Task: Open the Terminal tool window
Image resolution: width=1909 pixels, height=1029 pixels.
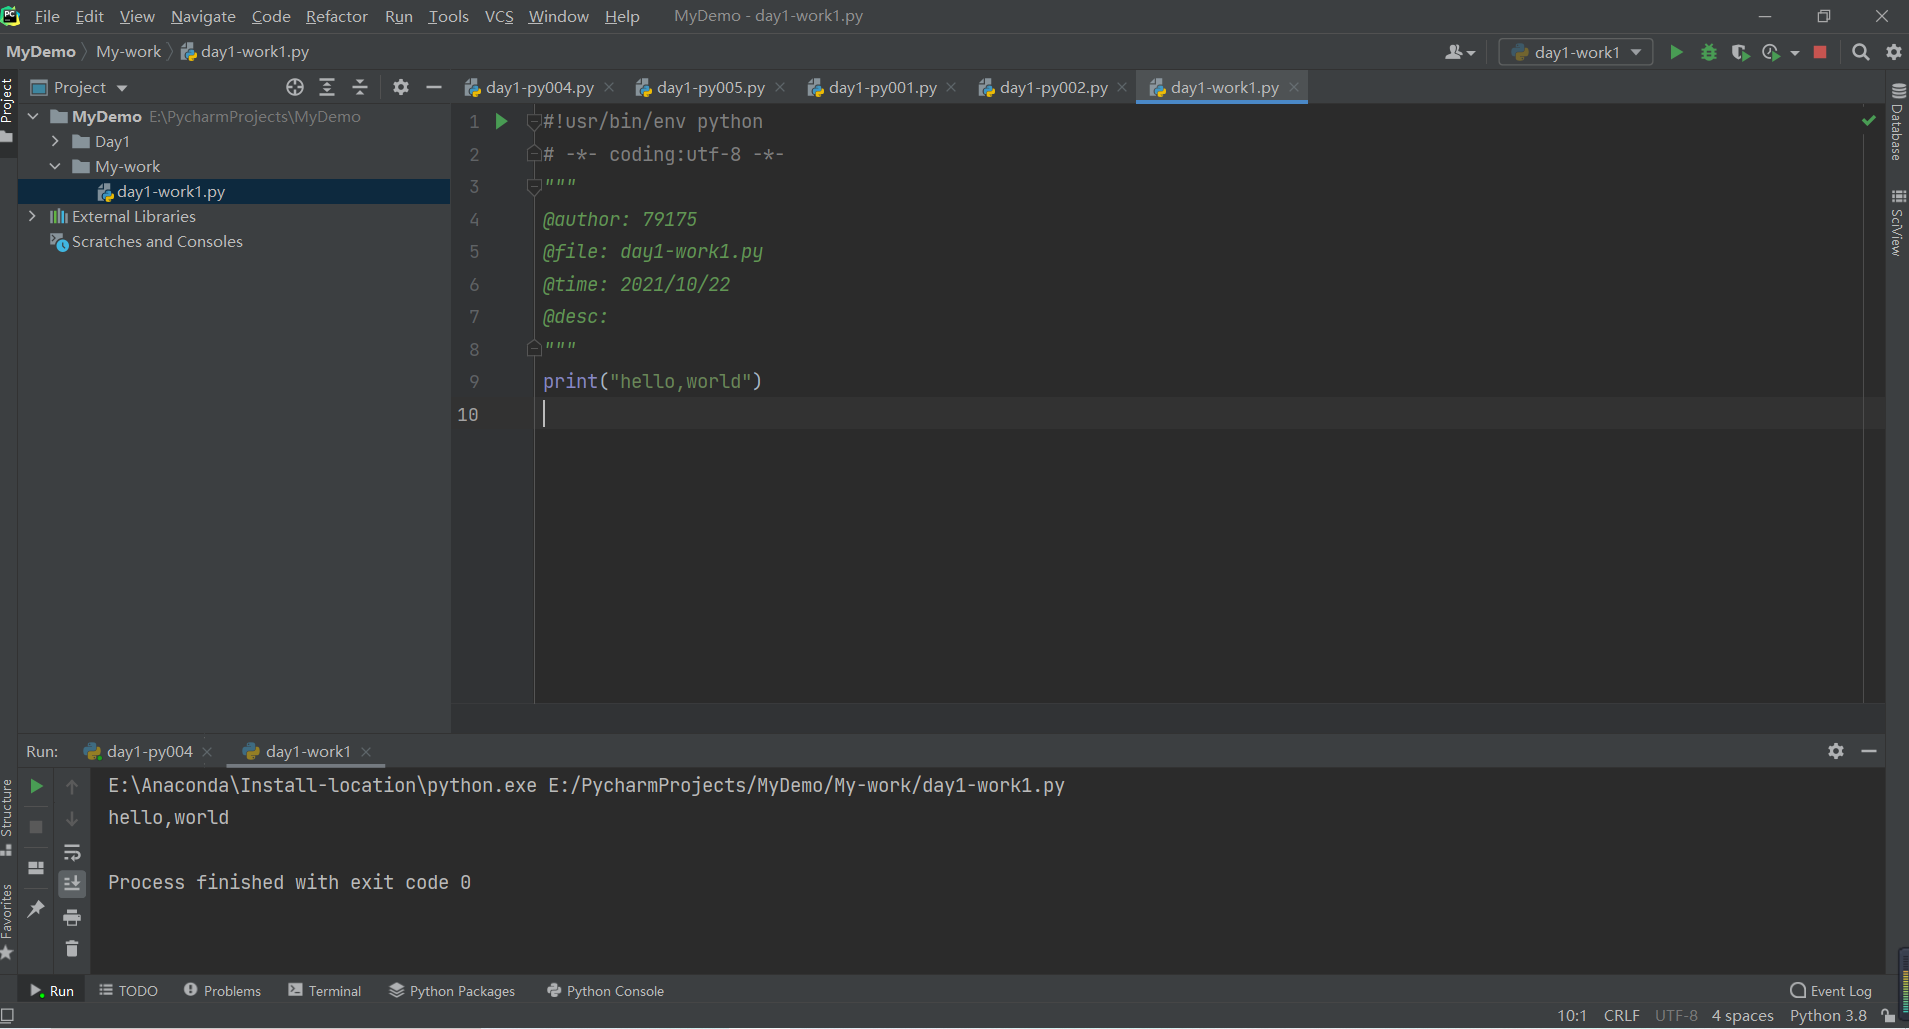Action: point(325,990)
